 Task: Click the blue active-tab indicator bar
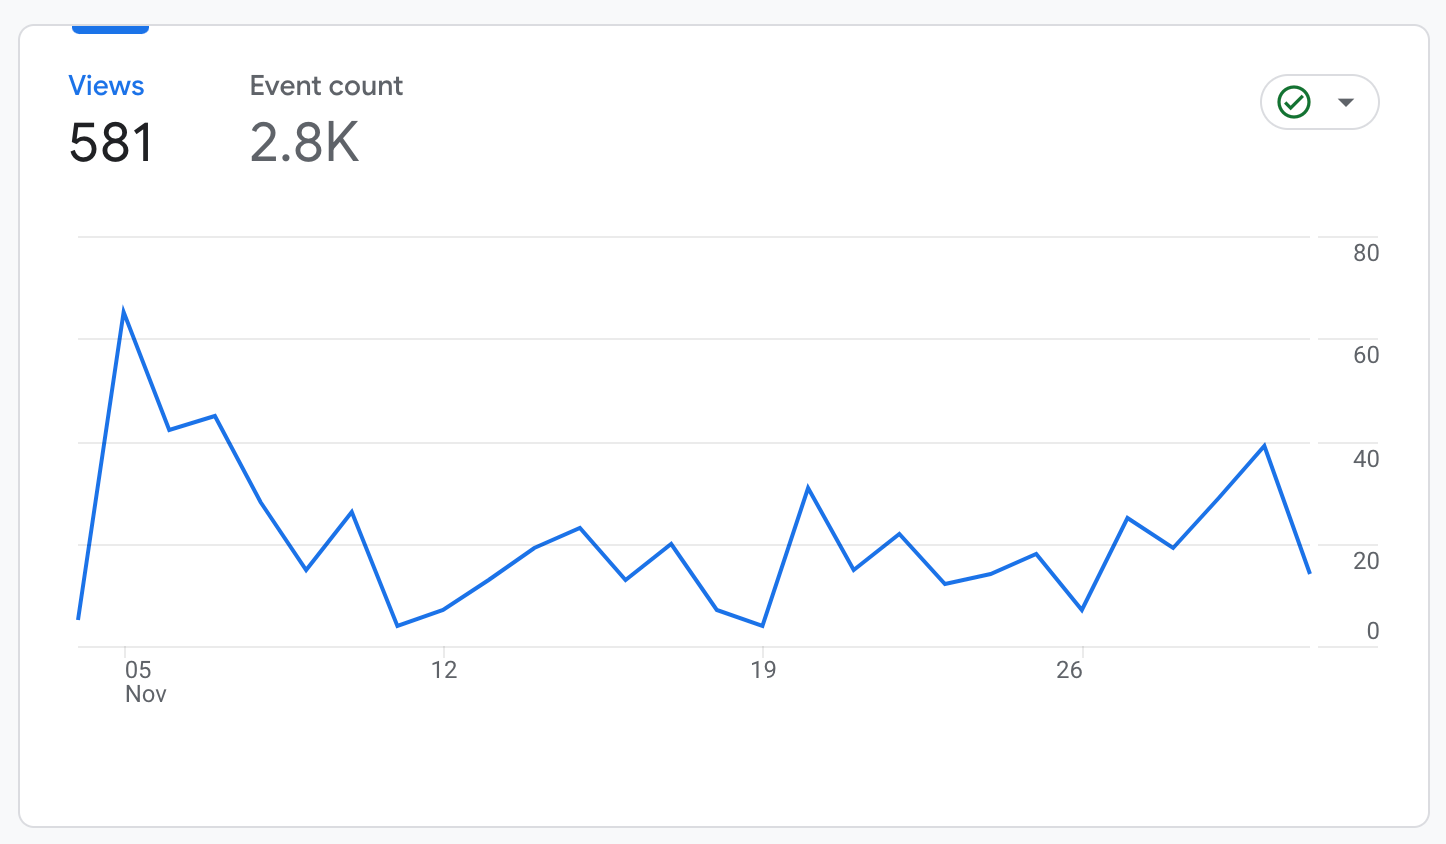pos(110,30)
